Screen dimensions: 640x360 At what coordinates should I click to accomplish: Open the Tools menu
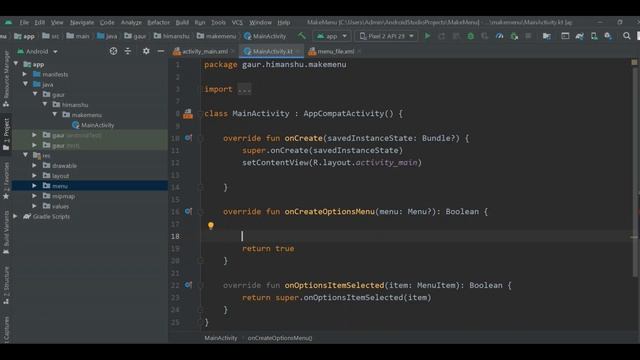pos(218,22)
